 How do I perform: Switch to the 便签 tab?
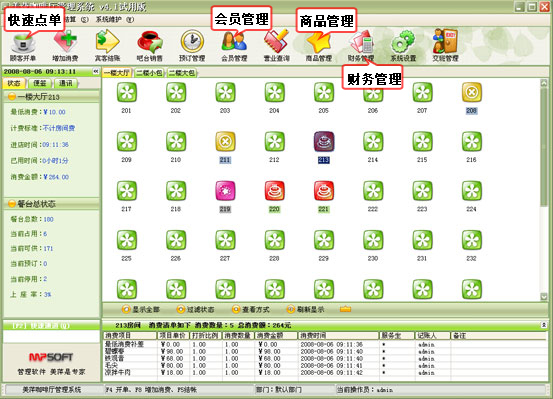40,83
